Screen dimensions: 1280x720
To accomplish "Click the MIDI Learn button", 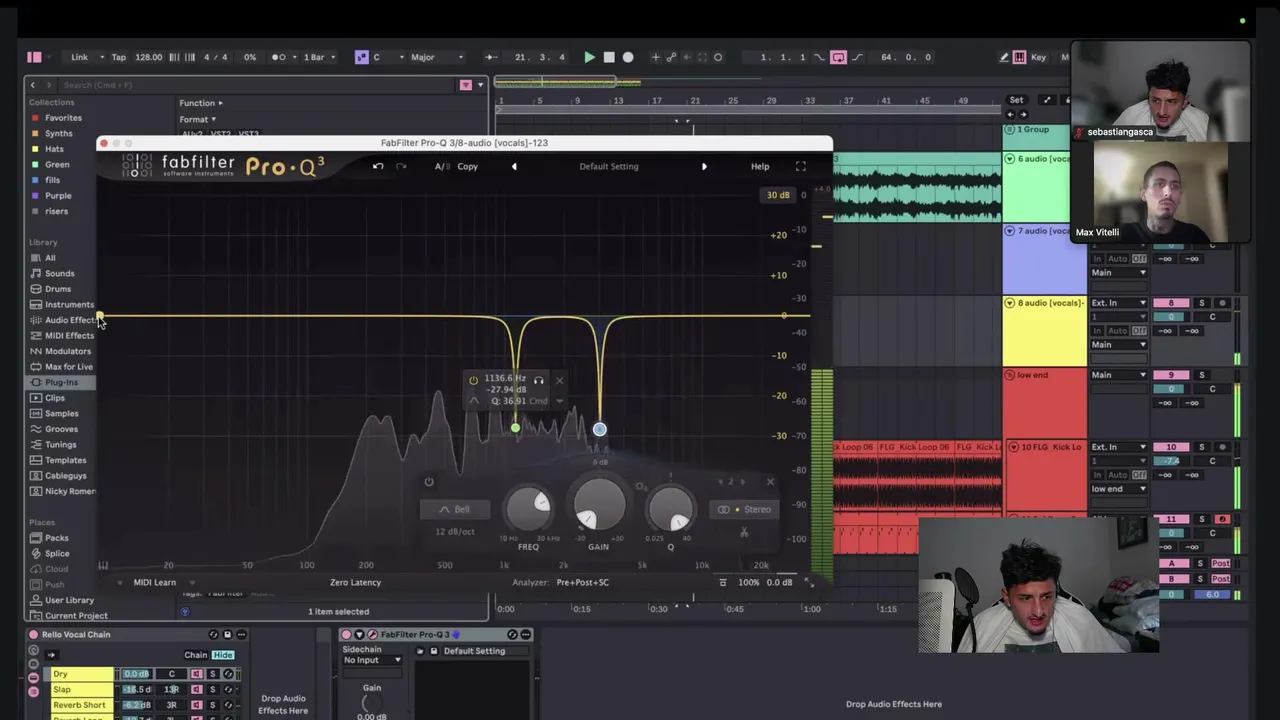I will 154,582.
